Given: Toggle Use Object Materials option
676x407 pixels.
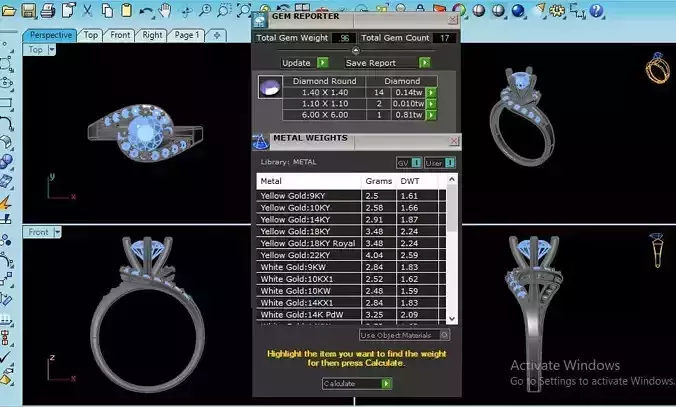Looking at the screenshot, I should (404, 335).
